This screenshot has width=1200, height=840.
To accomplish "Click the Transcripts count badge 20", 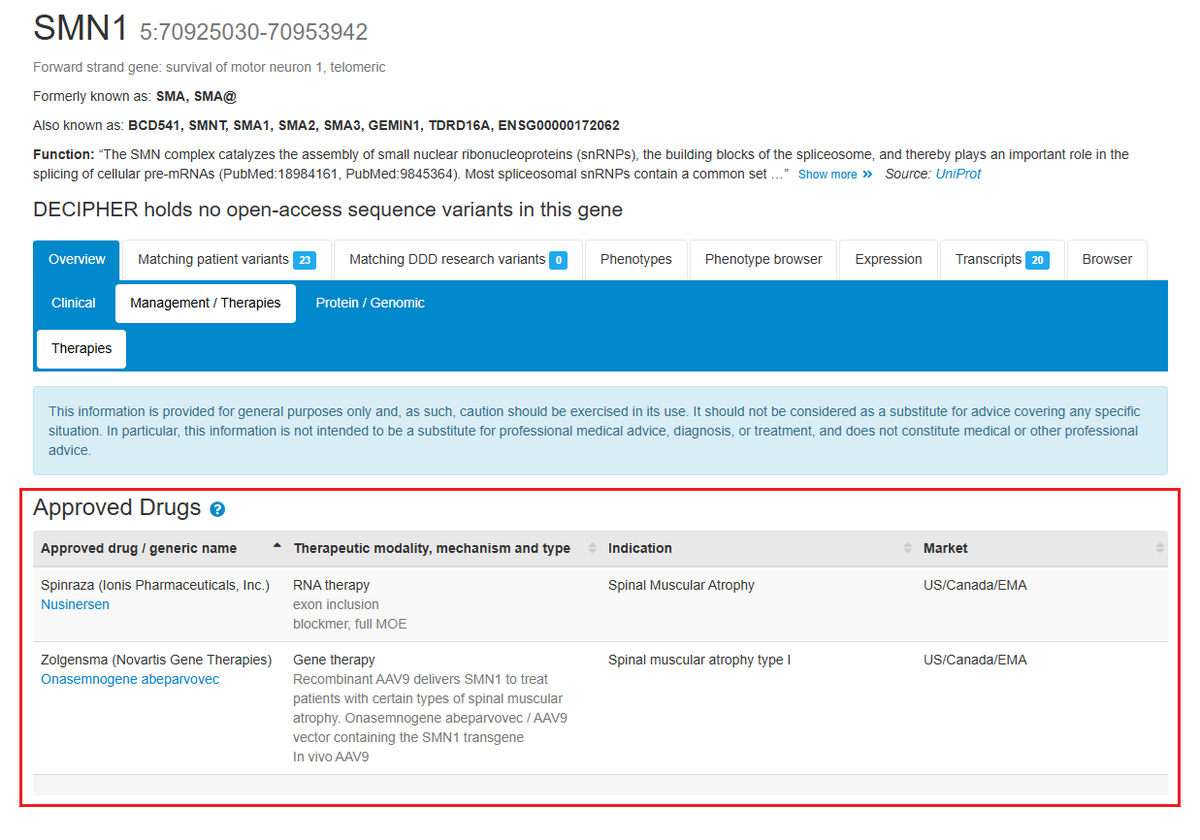I will click(1038, 261).
